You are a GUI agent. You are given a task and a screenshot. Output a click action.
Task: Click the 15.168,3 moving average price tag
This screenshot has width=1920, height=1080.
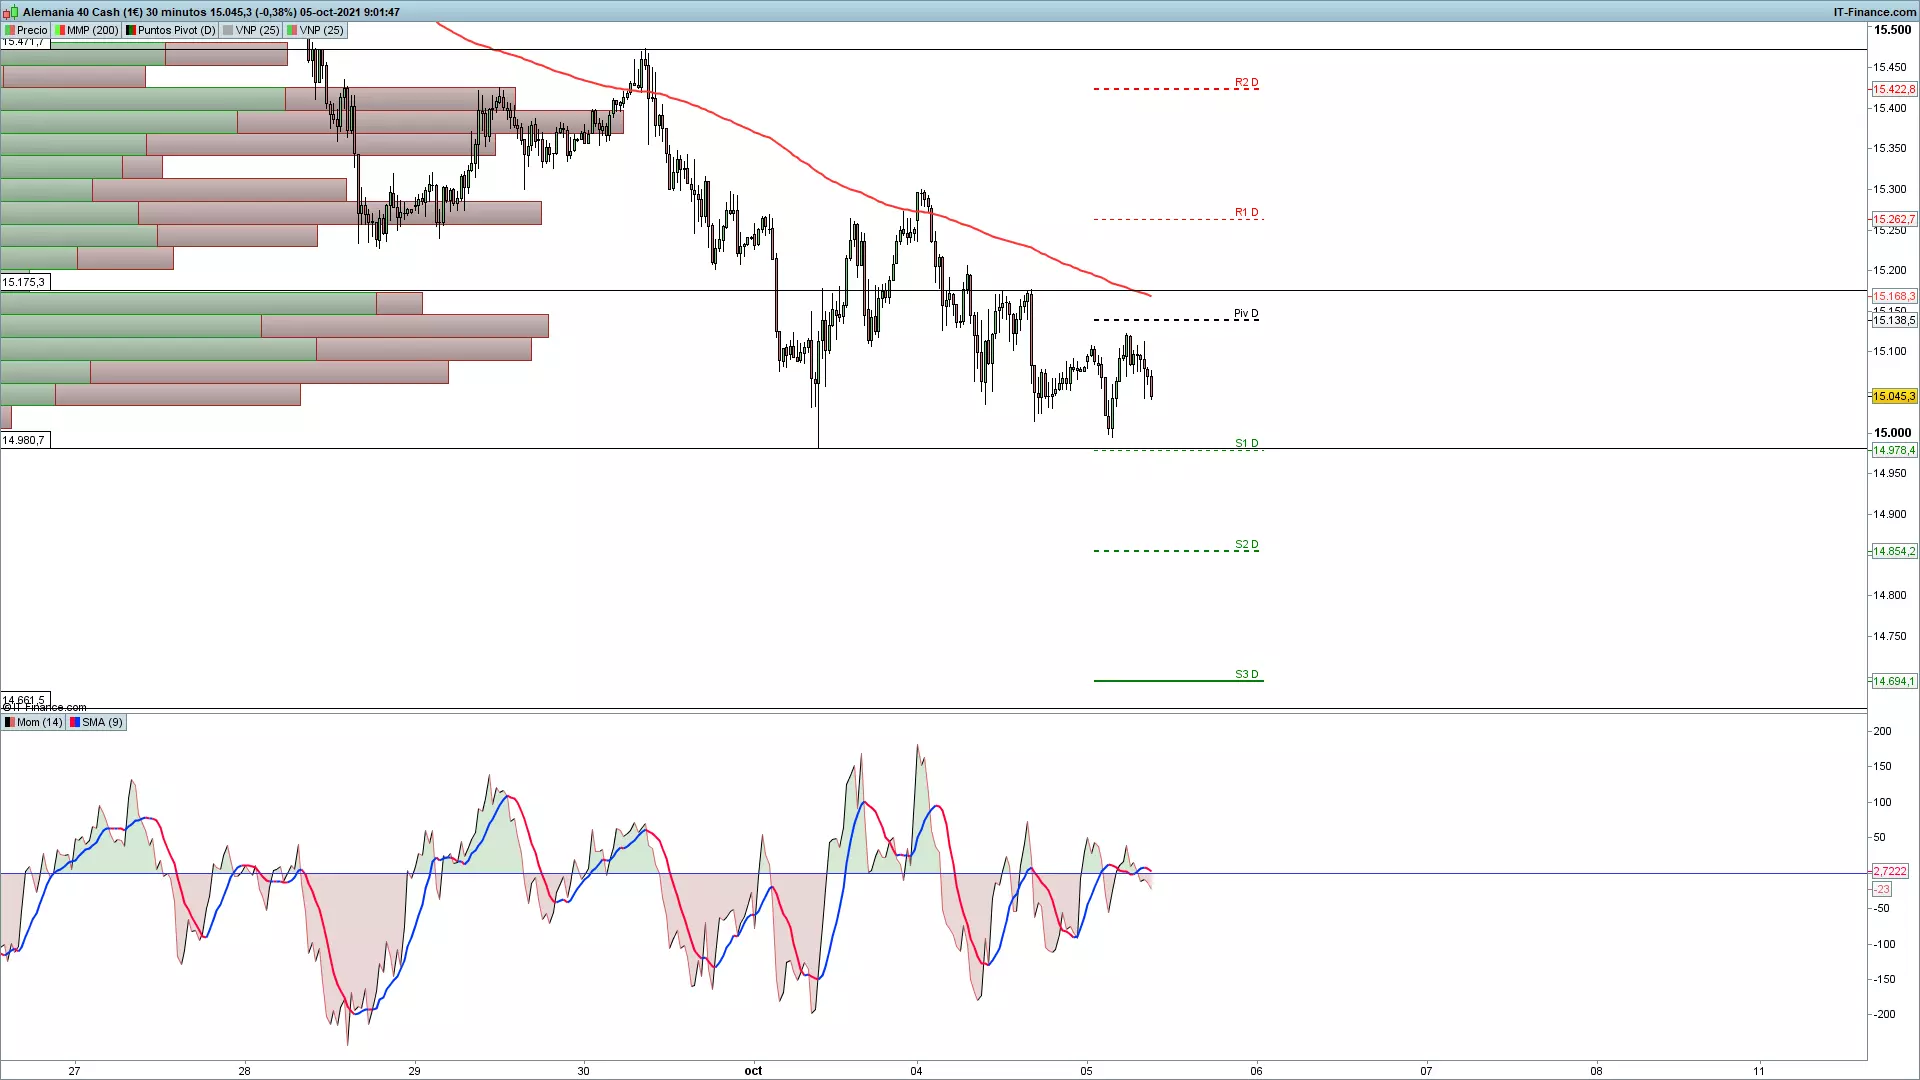(x=1894, y=296)
